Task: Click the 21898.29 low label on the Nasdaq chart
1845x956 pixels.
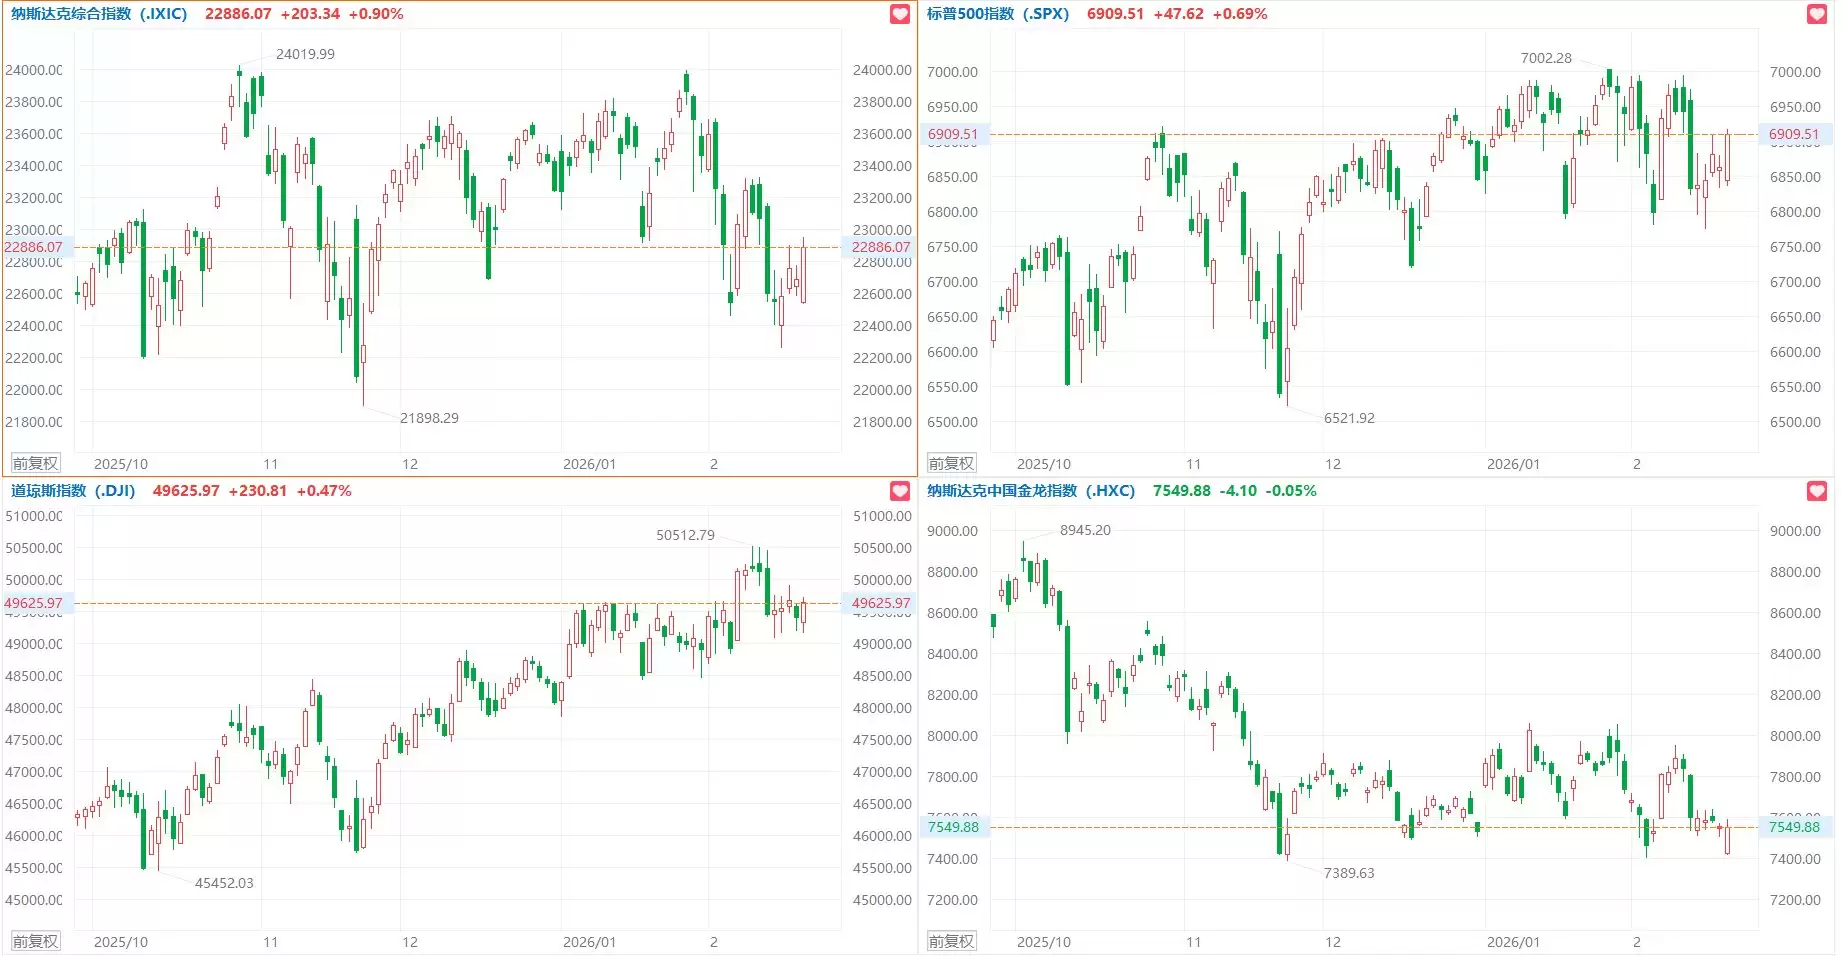Action: point(429,418)
